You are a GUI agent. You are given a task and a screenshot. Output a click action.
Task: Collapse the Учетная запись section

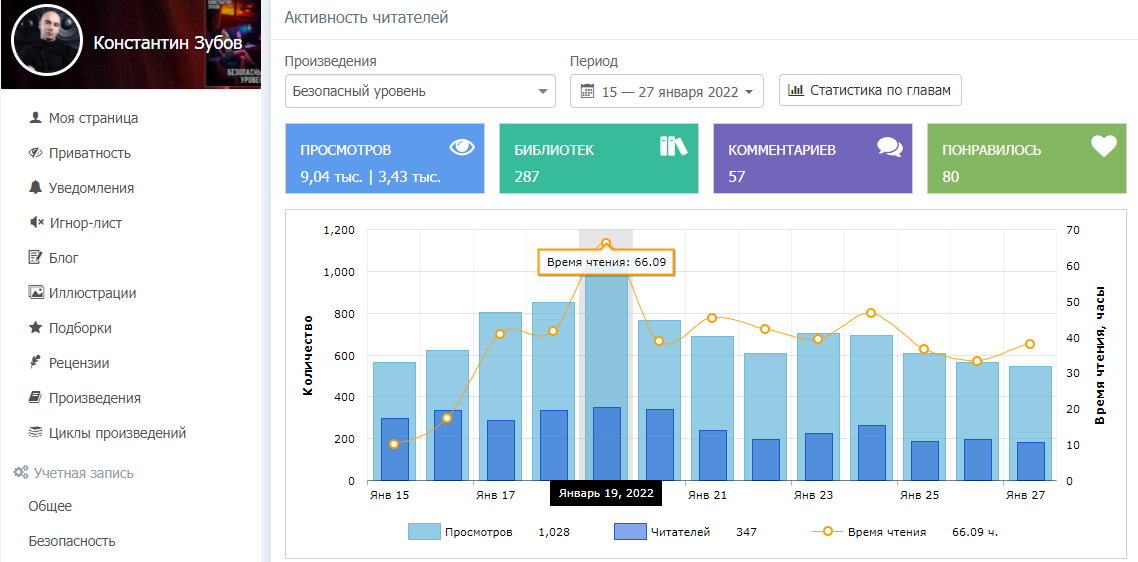(82, 473)
